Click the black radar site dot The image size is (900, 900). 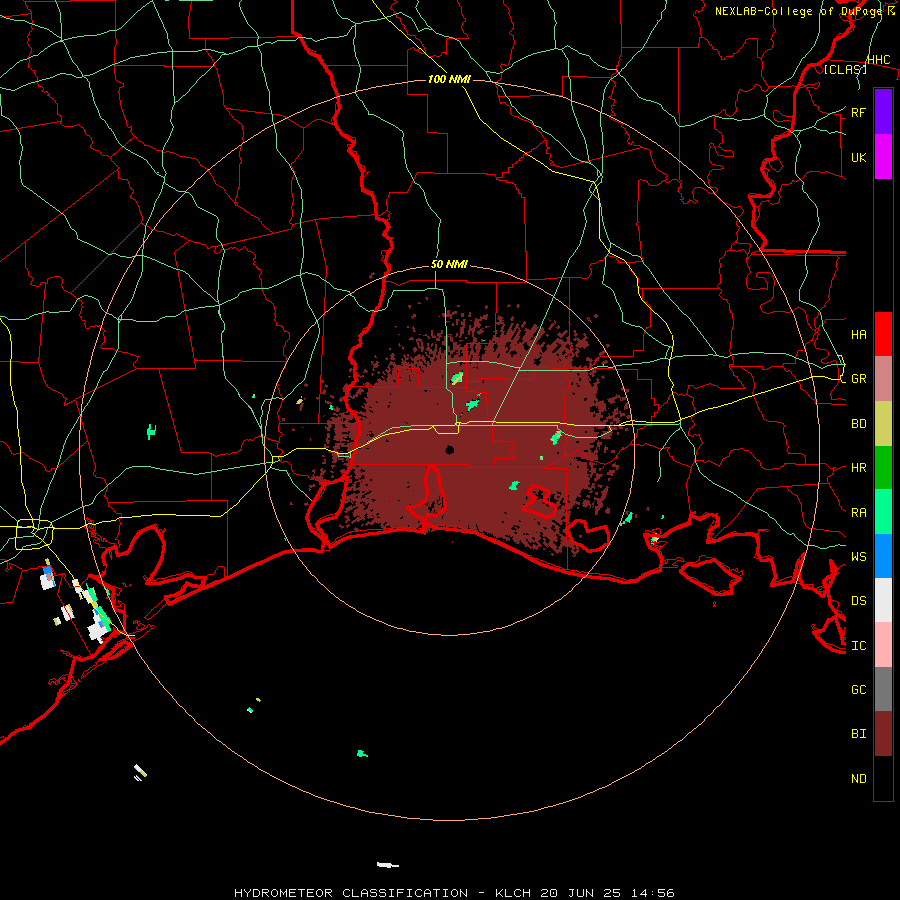pyautogui.click(x=450, y=449)
